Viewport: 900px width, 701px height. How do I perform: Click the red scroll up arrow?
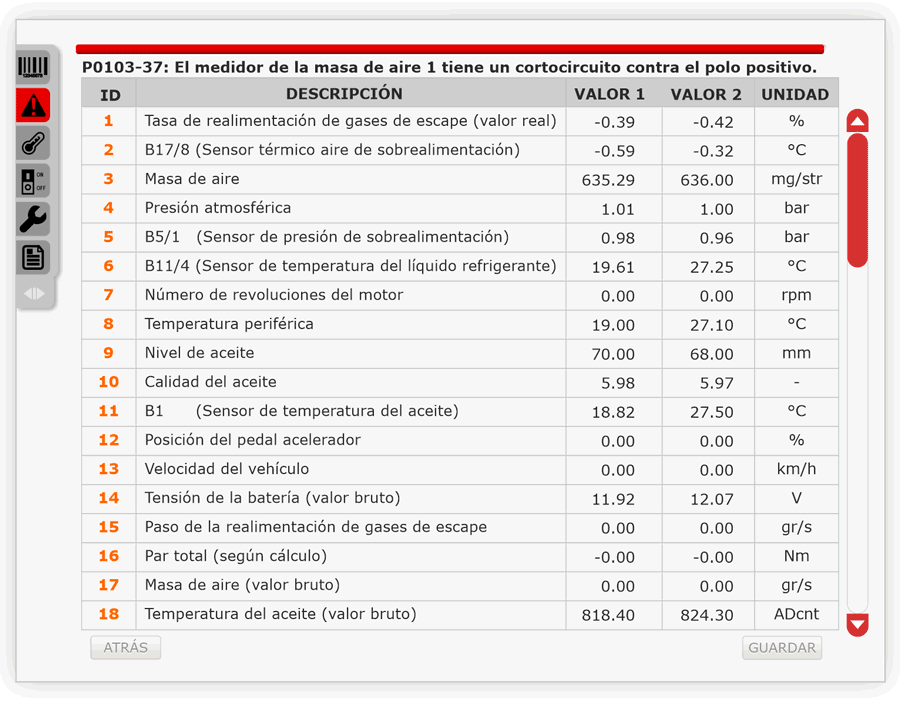(x=858, y=121)
